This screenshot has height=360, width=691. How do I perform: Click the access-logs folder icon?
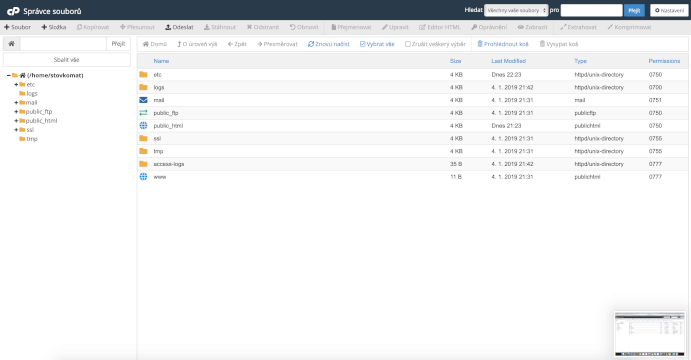click(x=143, y=164)
